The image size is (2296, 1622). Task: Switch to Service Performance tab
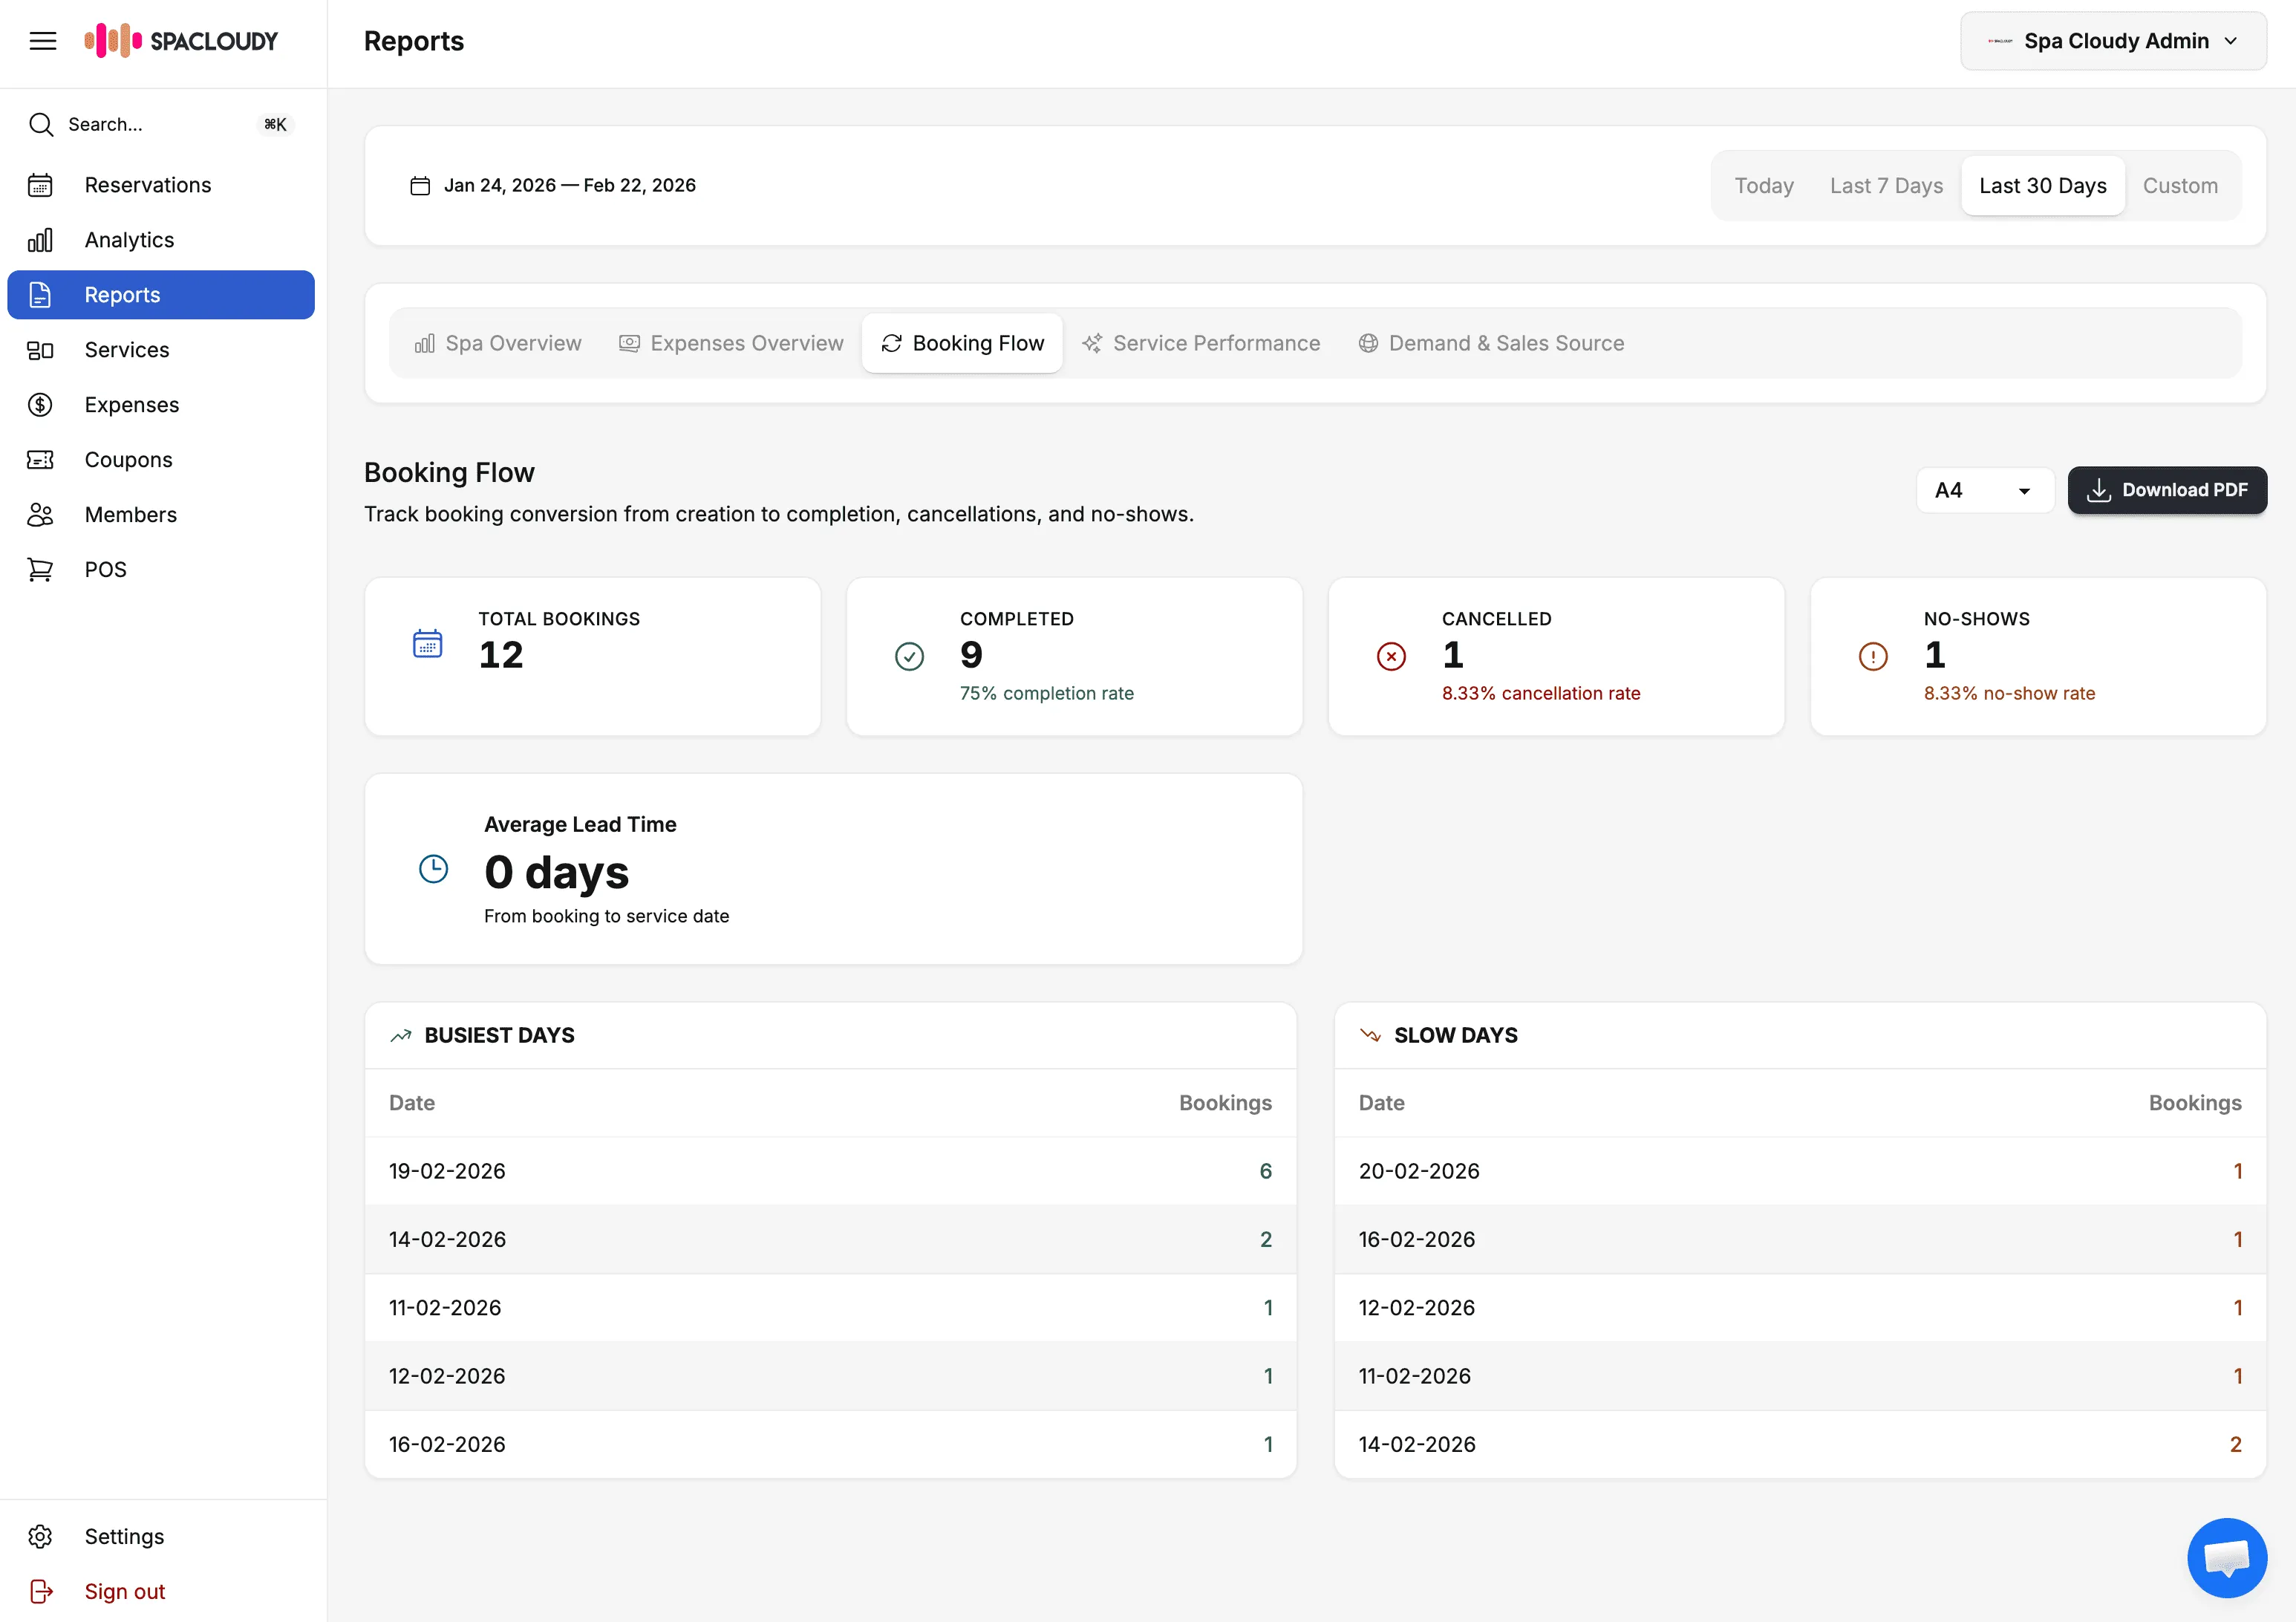pyautogui.click(x=1201, y=343)
